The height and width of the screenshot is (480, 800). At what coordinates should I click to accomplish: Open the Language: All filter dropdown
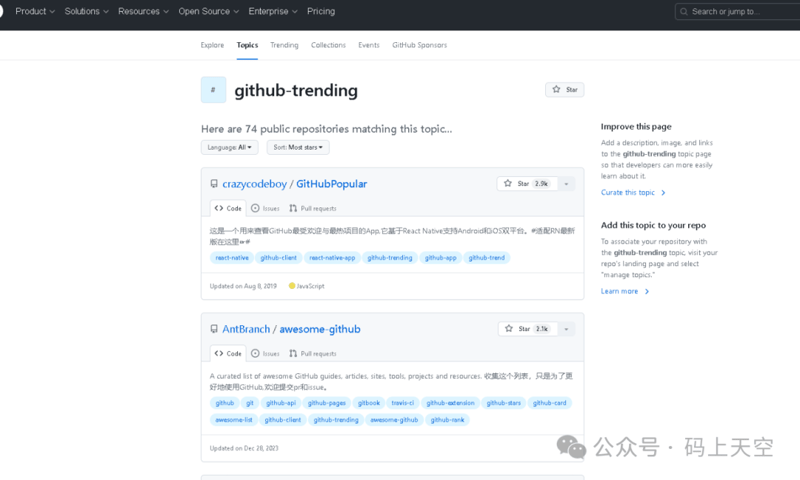(229, 147)
